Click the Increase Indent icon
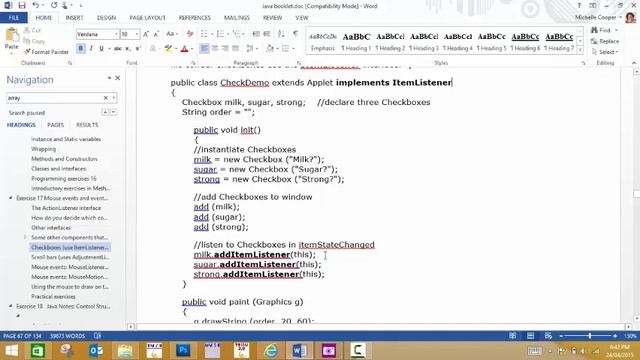The image size is (640, 360). point(267,34)
